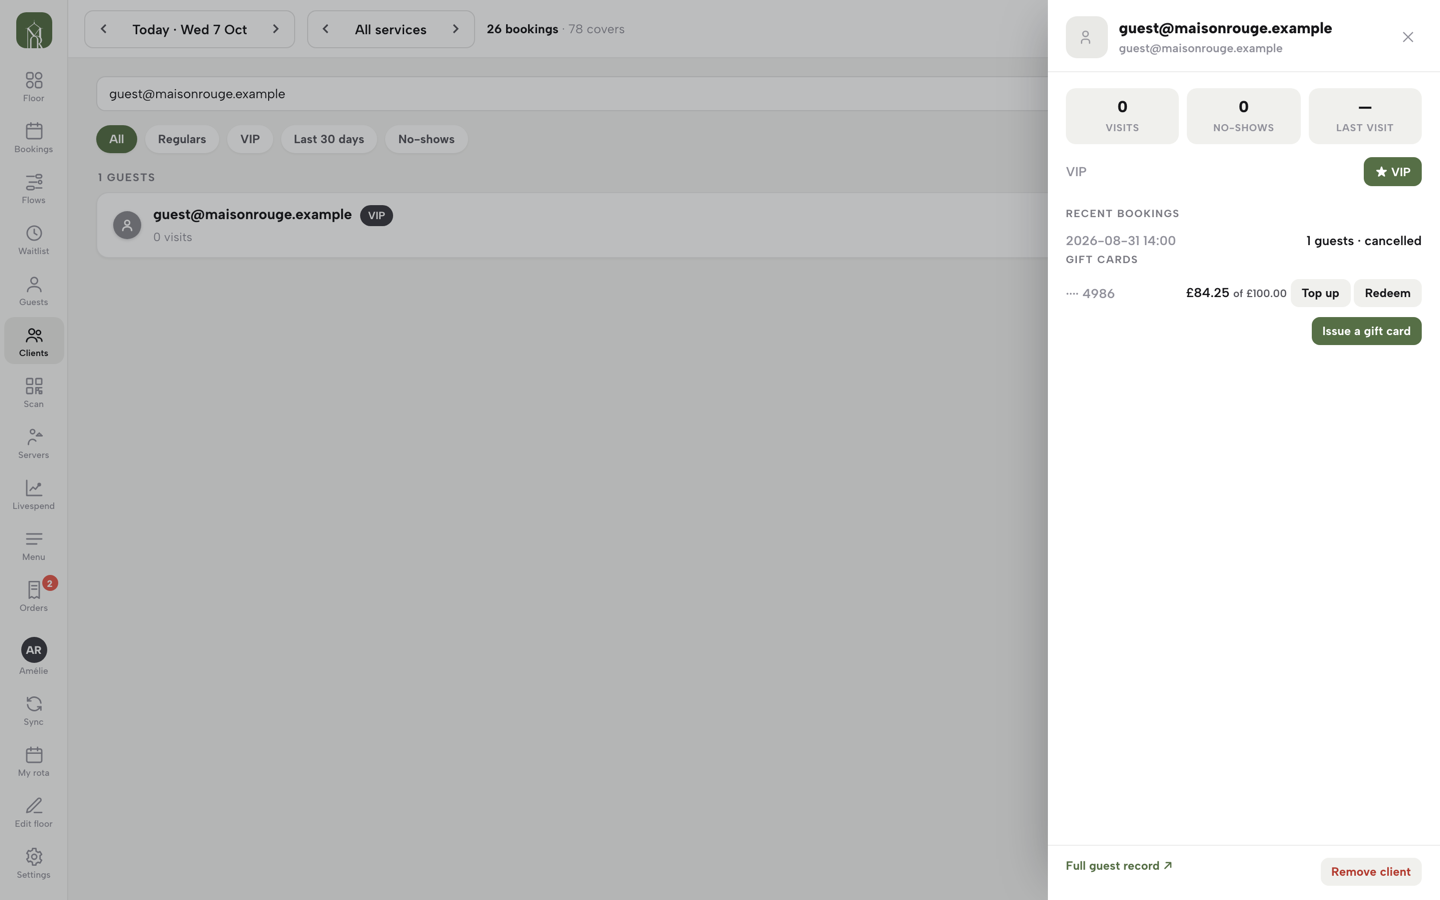This screenshot has height=900, width=1440.
Task: Open the guest@maisonrouge.example list row
Action: [572, 225]
